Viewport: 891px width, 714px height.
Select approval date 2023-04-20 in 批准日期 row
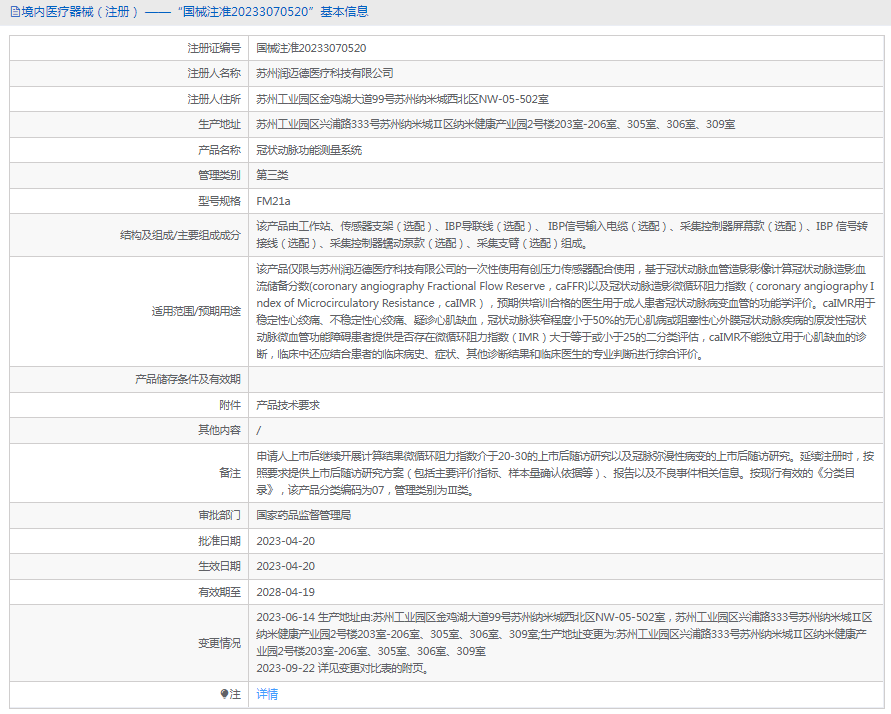(x=285, y=541)
